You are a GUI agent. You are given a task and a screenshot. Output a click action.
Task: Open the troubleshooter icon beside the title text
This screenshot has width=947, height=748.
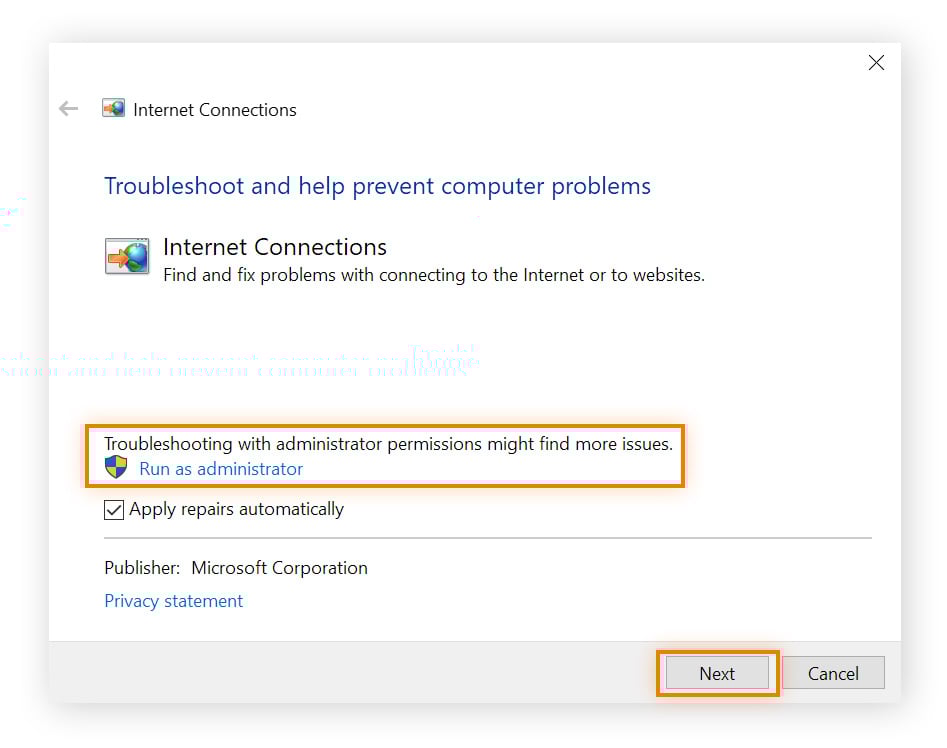click(113, 107)
